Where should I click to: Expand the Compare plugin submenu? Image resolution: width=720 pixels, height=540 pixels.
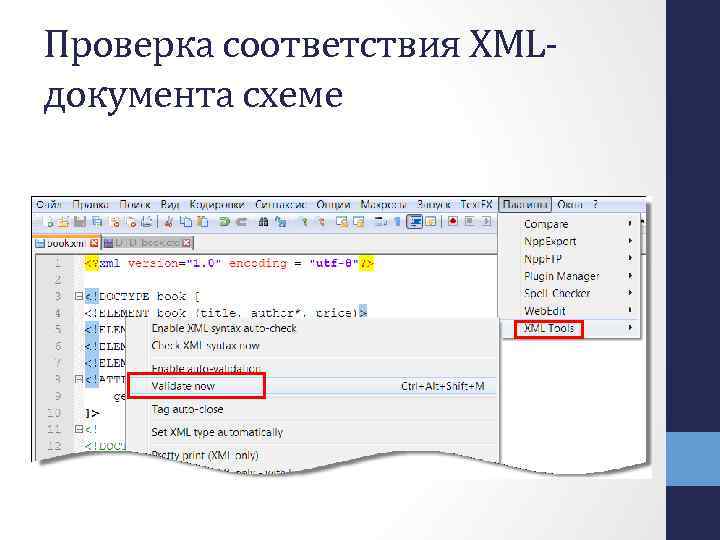571,224
